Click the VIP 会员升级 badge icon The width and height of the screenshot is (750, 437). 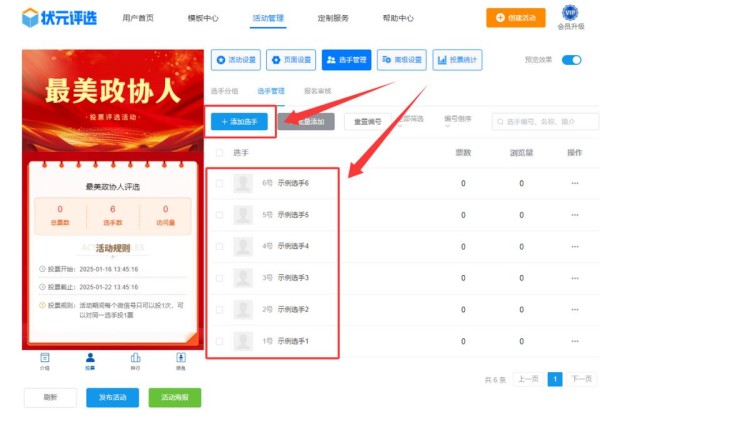click(x=570, y=13)
